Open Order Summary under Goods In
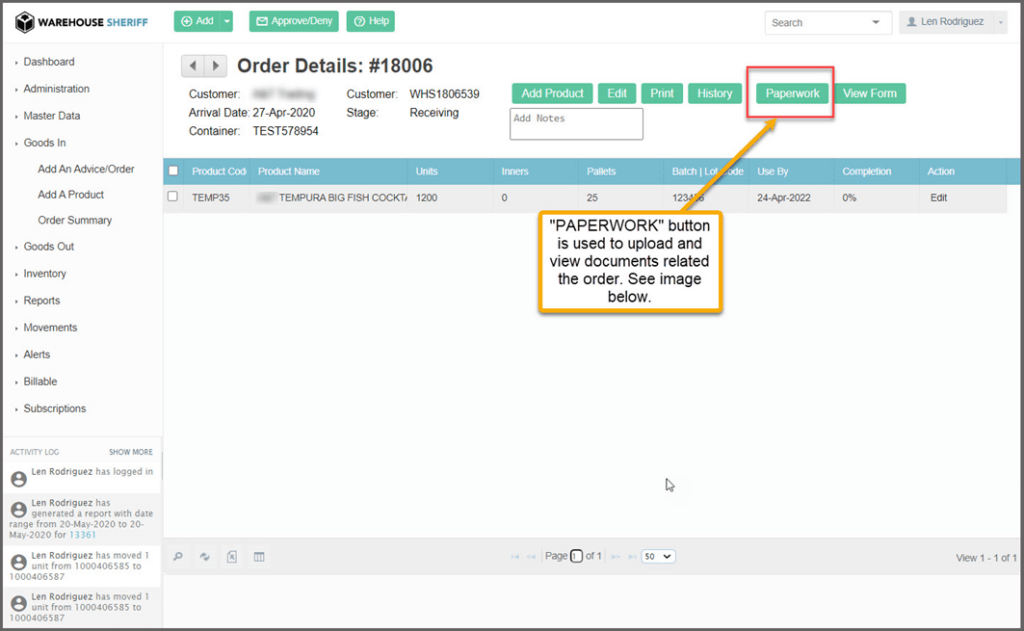1024x631 pixels. (75, 220)
